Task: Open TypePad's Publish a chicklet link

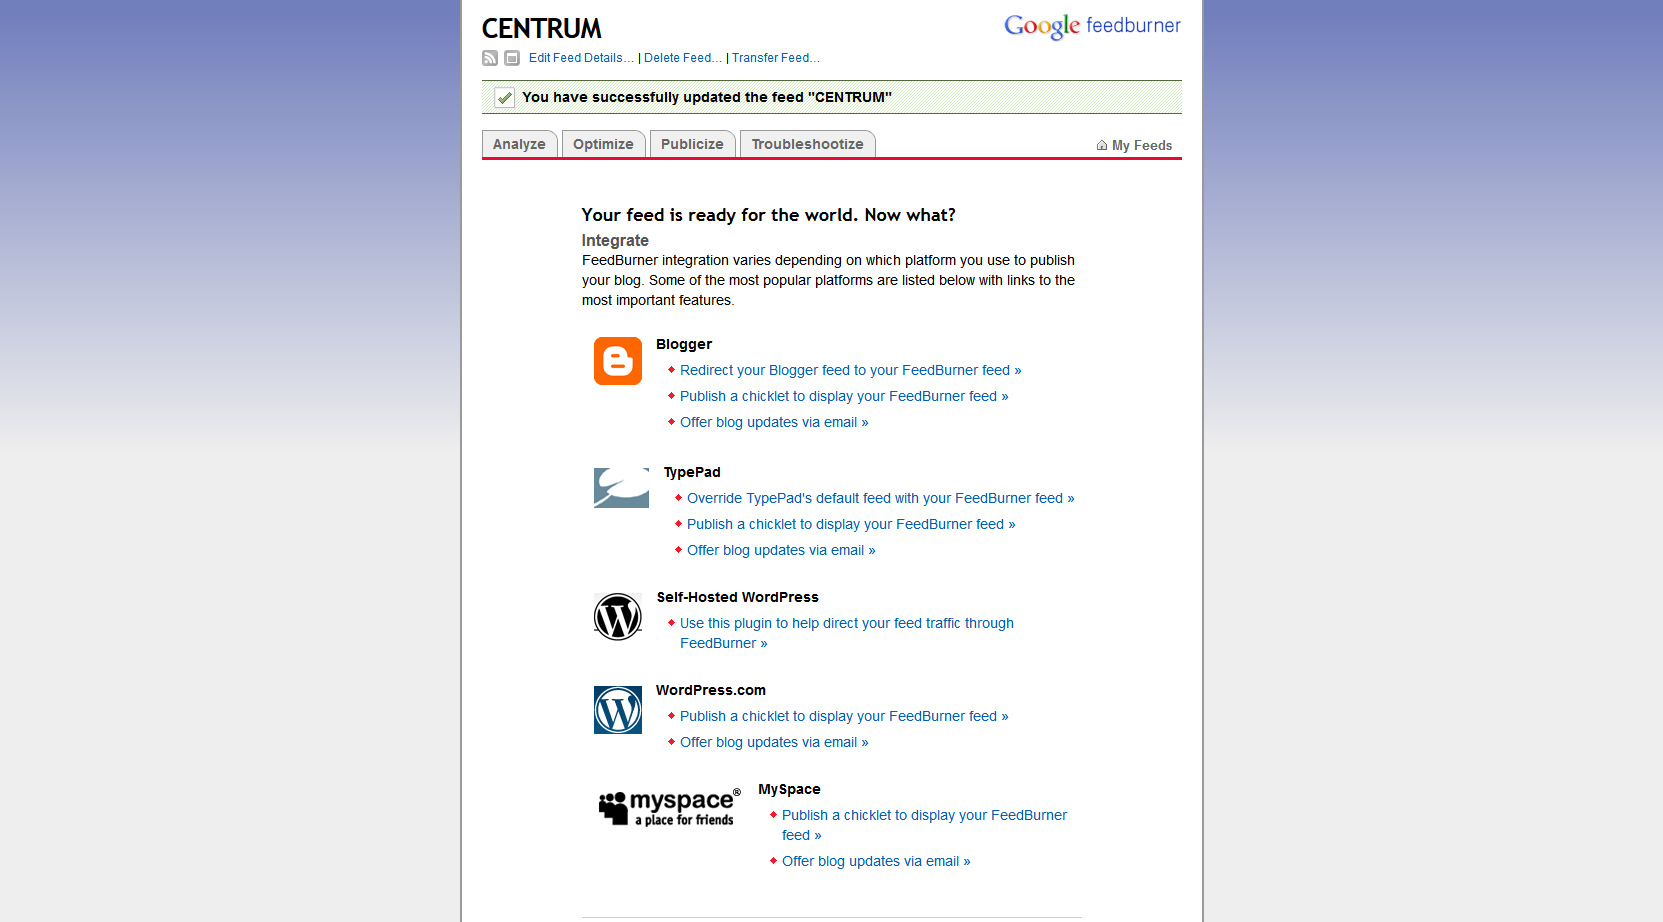Action: pyautogui.click(x=851, y=524)
